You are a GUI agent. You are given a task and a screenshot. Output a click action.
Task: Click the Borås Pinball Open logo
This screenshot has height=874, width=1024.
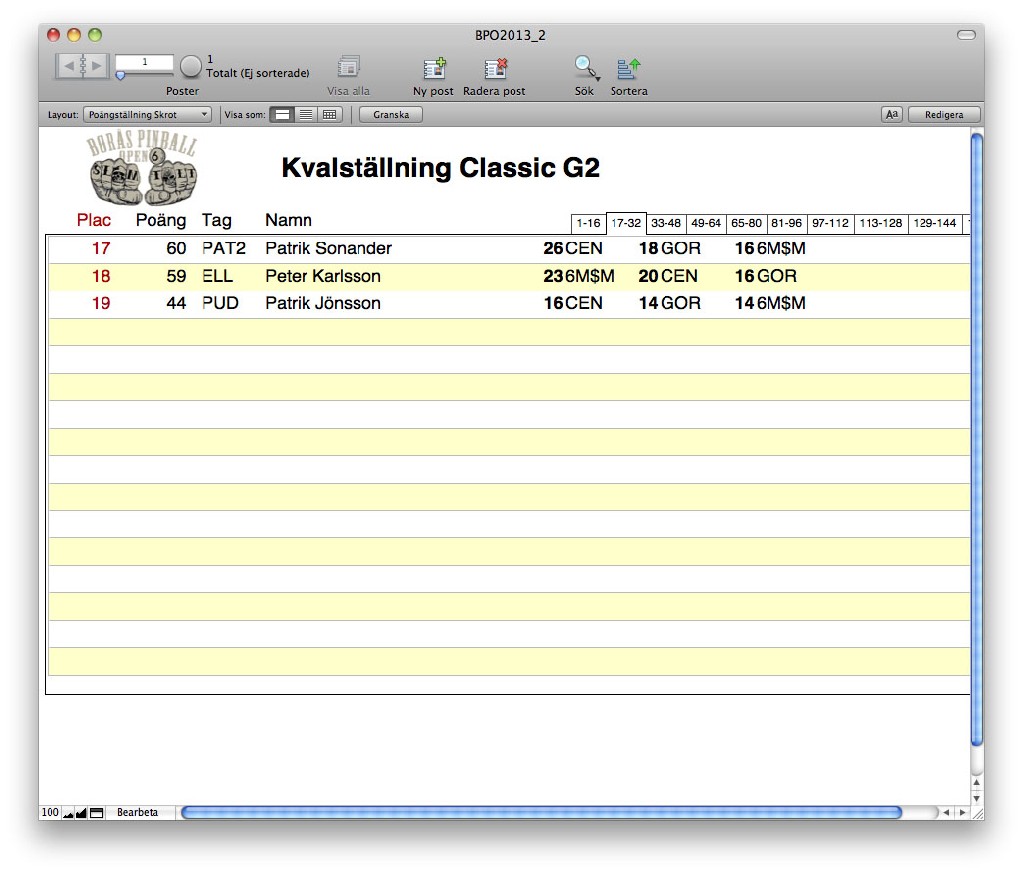(142, 168)
